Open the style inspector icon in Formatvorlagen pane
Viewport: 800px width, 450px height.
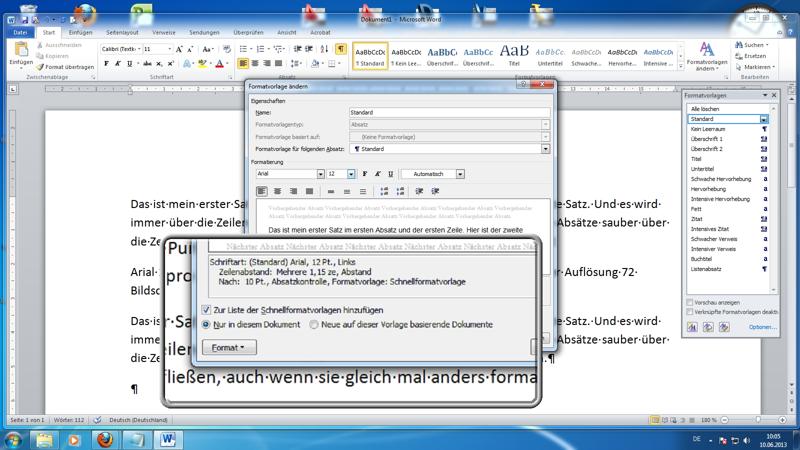(x=708, y=327)
